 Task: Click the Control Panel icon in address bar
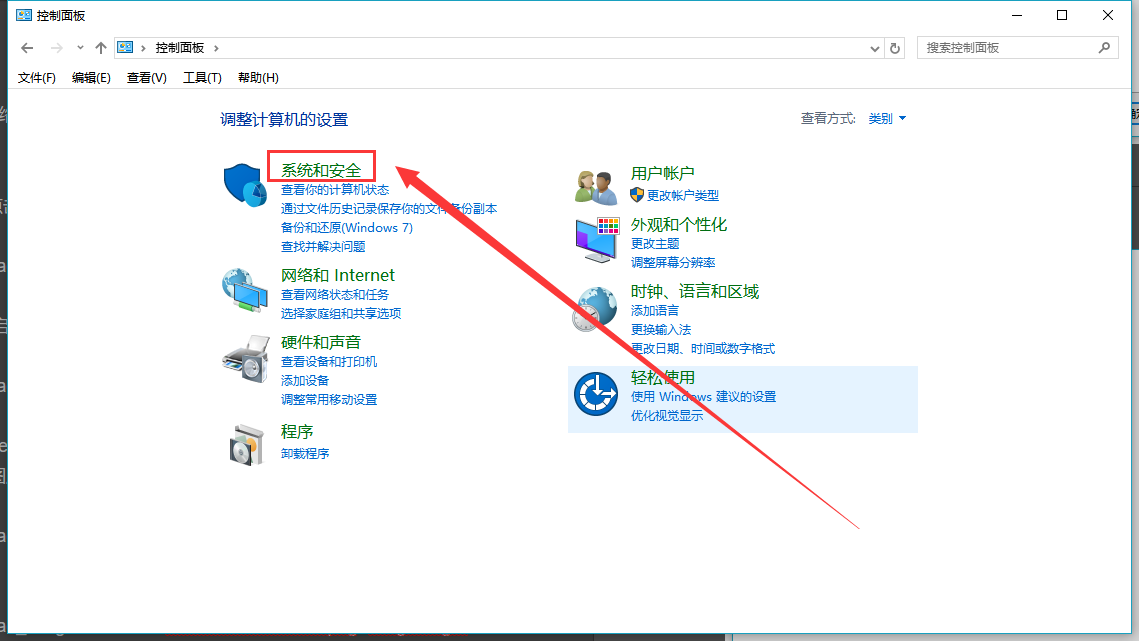[125, 47]
